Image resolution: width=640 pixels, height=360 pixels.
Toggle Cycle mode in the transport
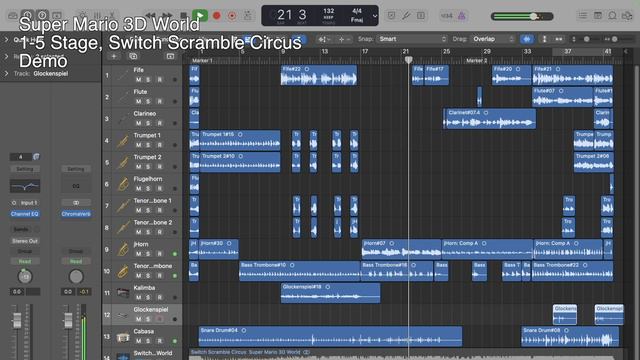click(248, 16)
